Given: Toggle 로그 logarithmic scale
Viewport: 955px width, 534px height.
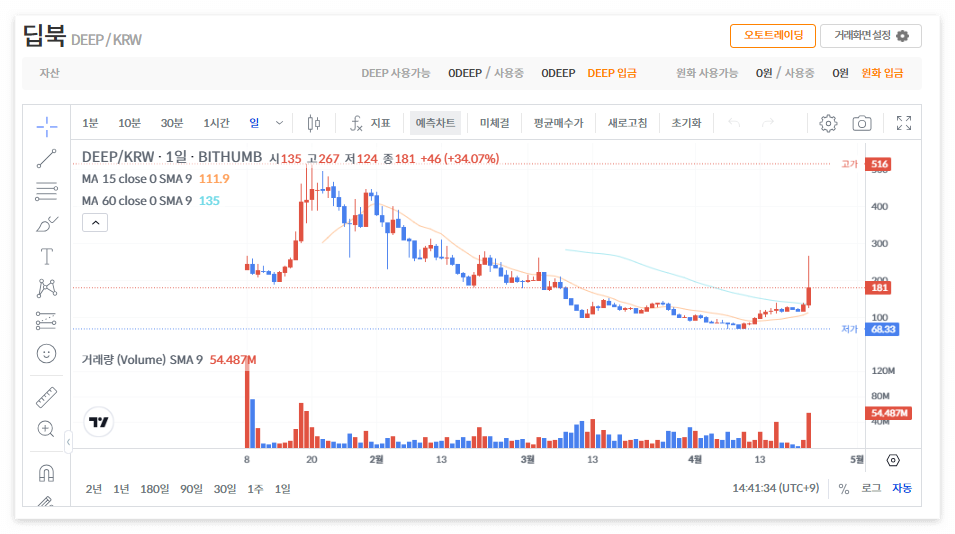Looking at the screenshot, I should [x=871, y=488].
